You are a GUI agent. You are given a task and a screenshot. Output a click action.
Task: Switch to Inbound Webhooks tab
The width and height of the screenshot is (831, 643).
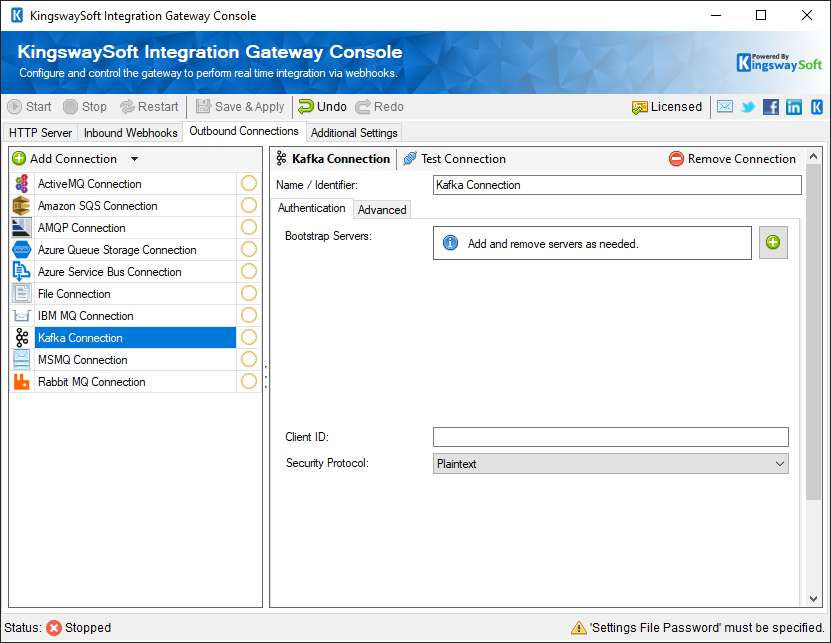tap(130, 133)
